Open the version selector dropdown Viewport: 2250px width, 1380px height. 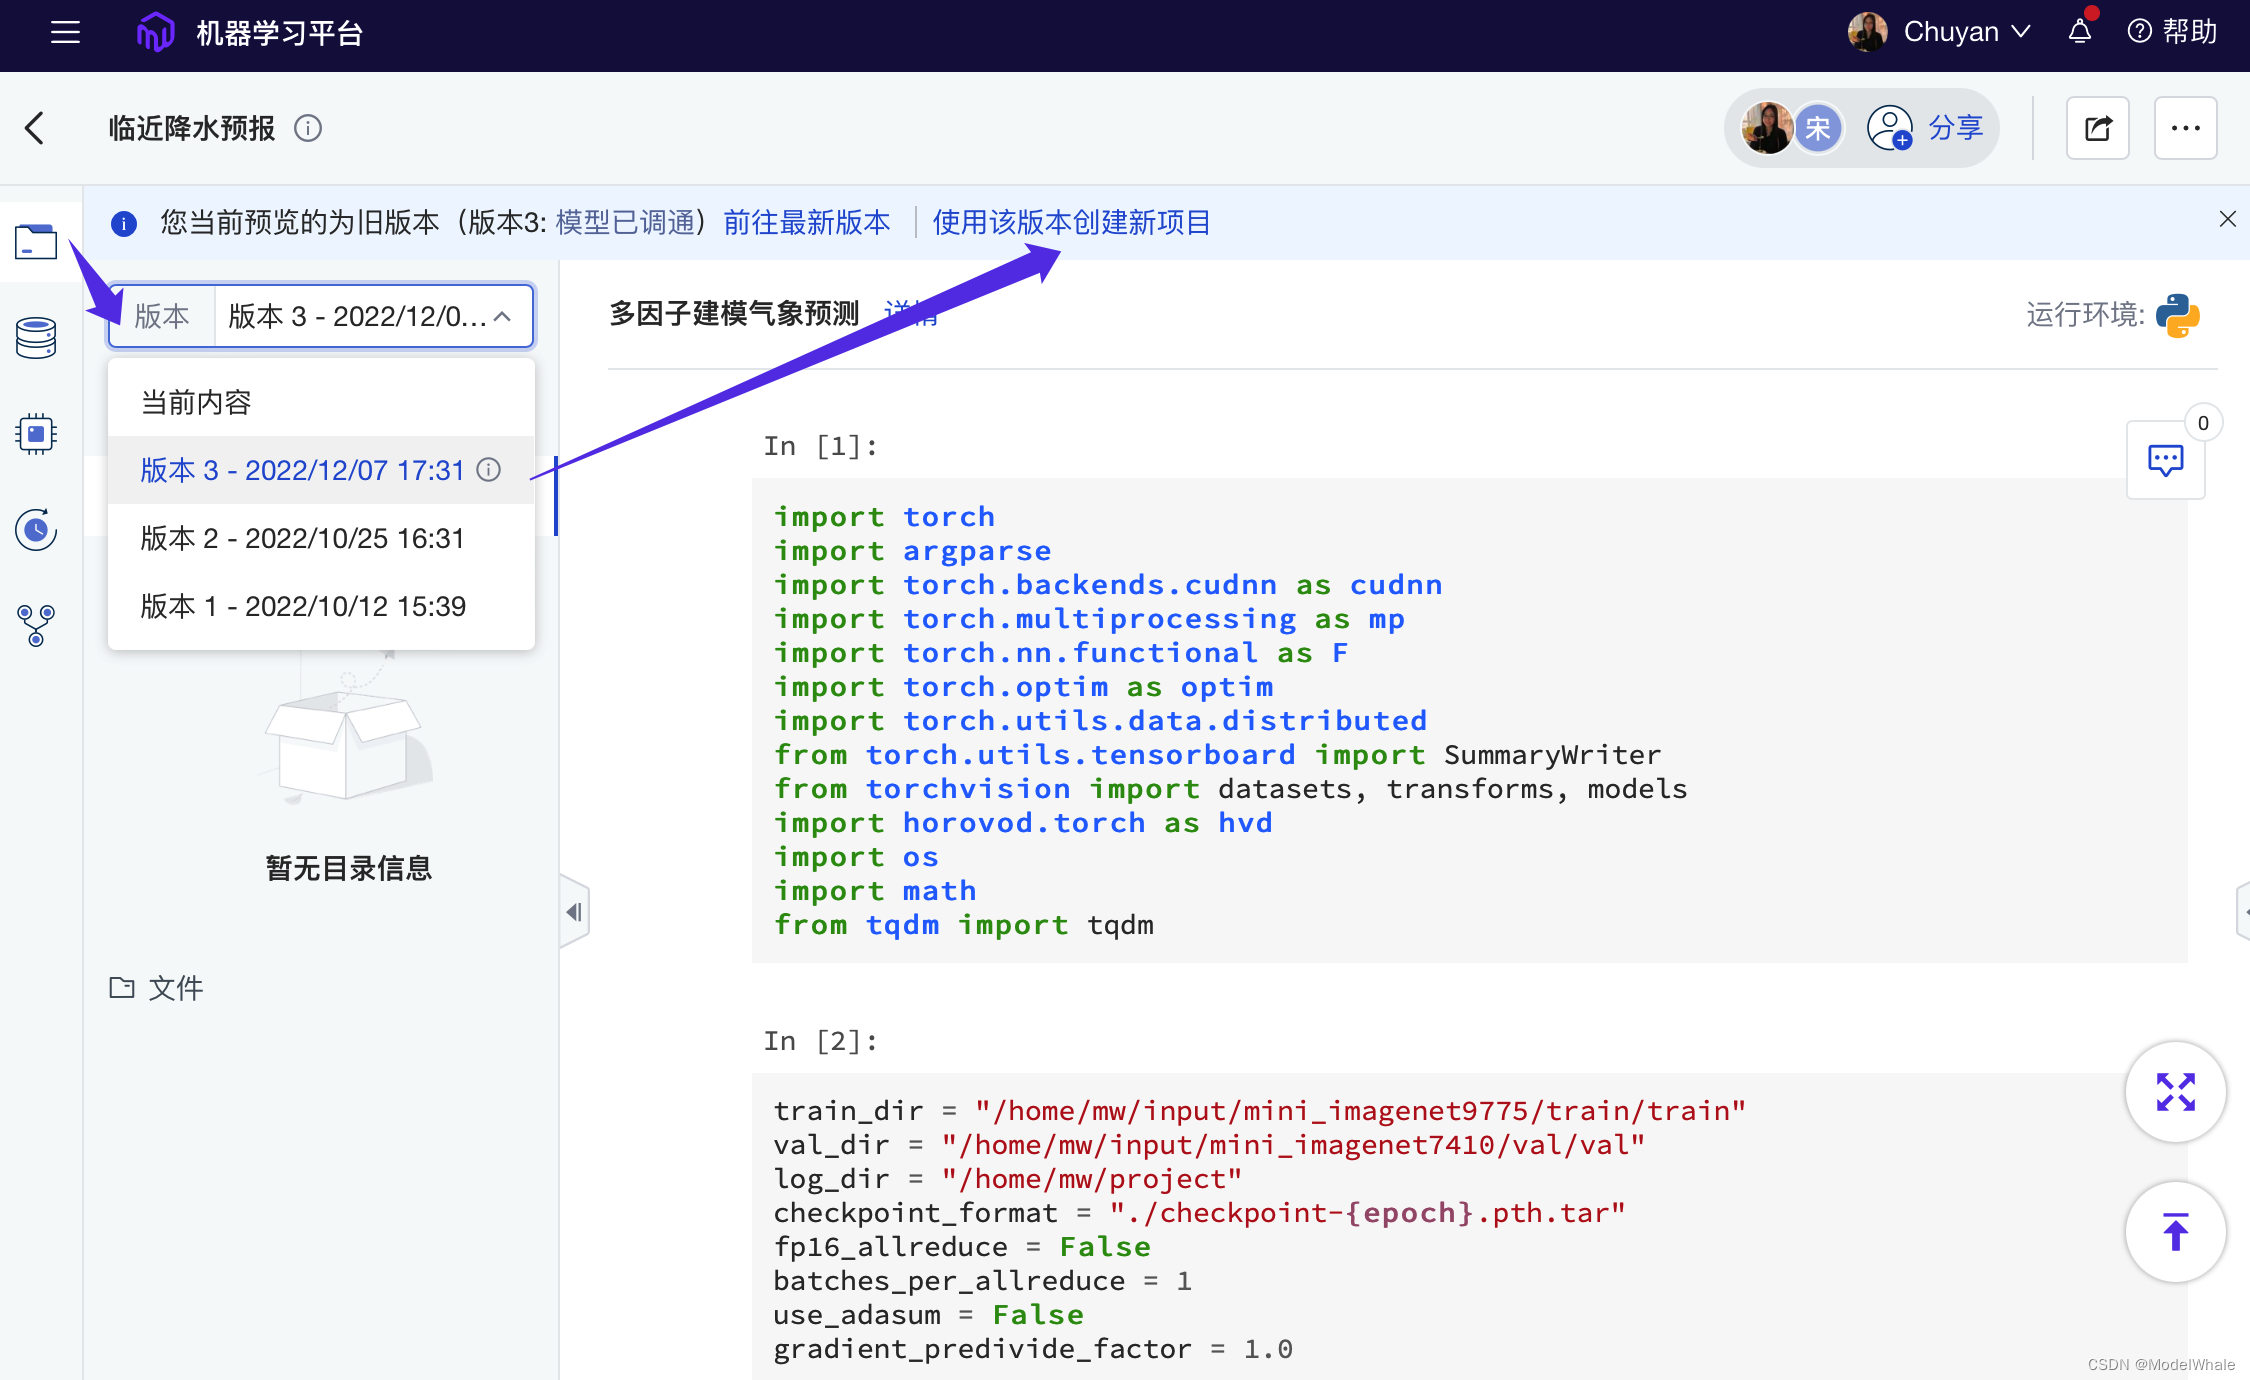[370, 316]
